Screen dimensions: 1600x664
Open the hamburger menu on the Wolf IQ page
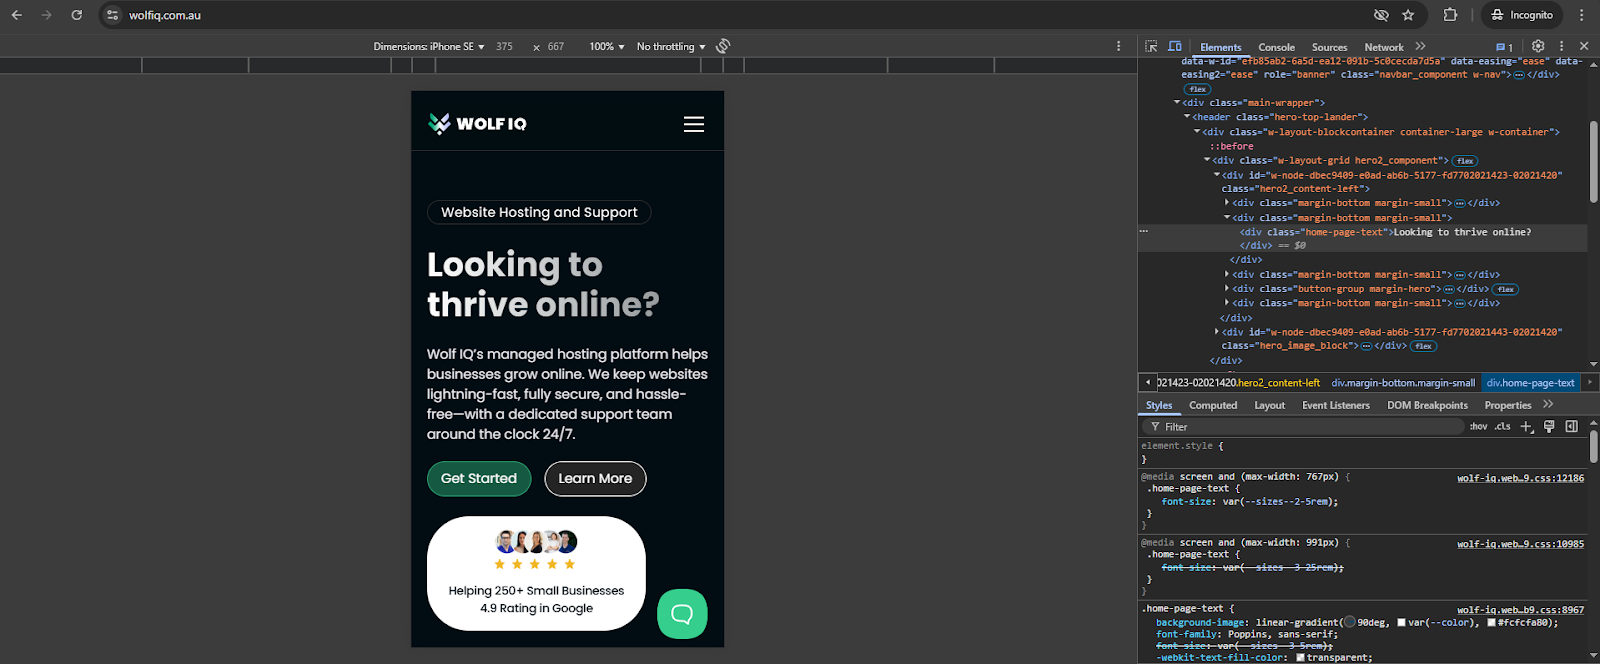694,124
